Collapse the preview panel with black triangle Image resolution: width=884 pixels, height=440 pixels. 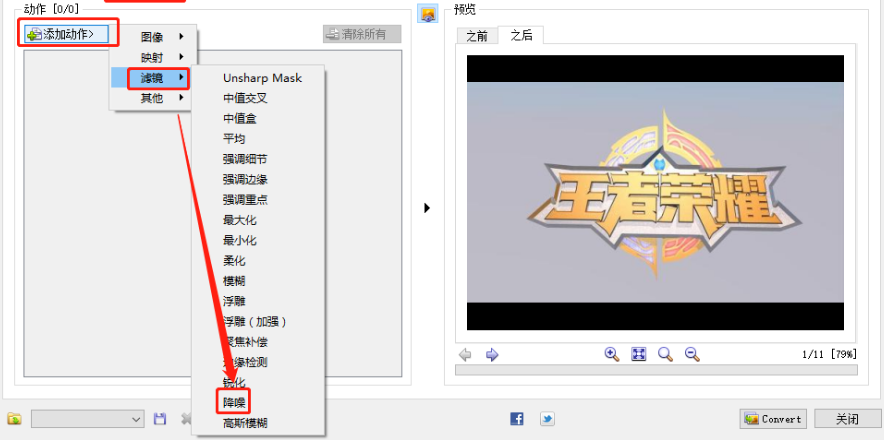click(427, 208)
